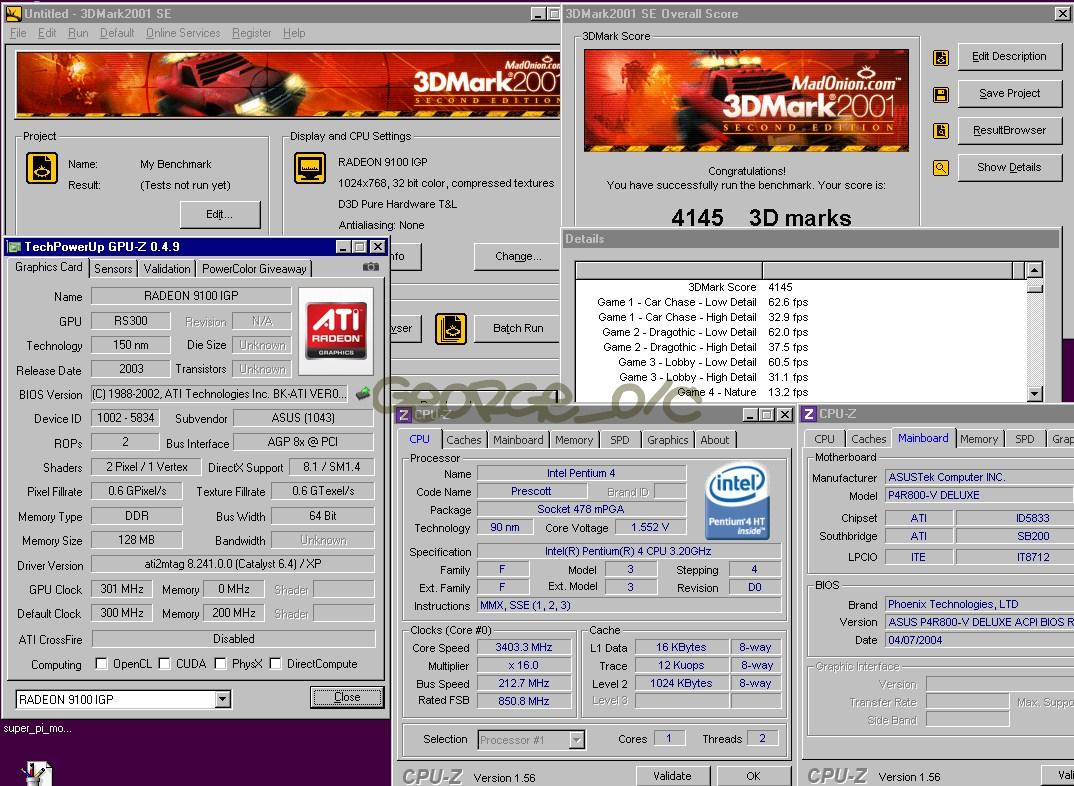1074x786 pixels.
Task: Click the ResultBrowser button
Action: tap(1010, 130)
